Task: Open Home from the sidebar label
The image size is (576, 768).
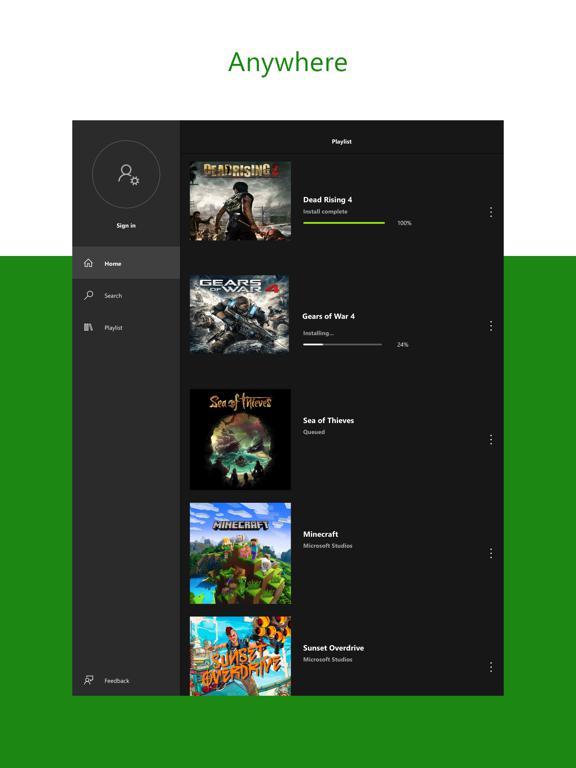Action: [x=113, y=264]
